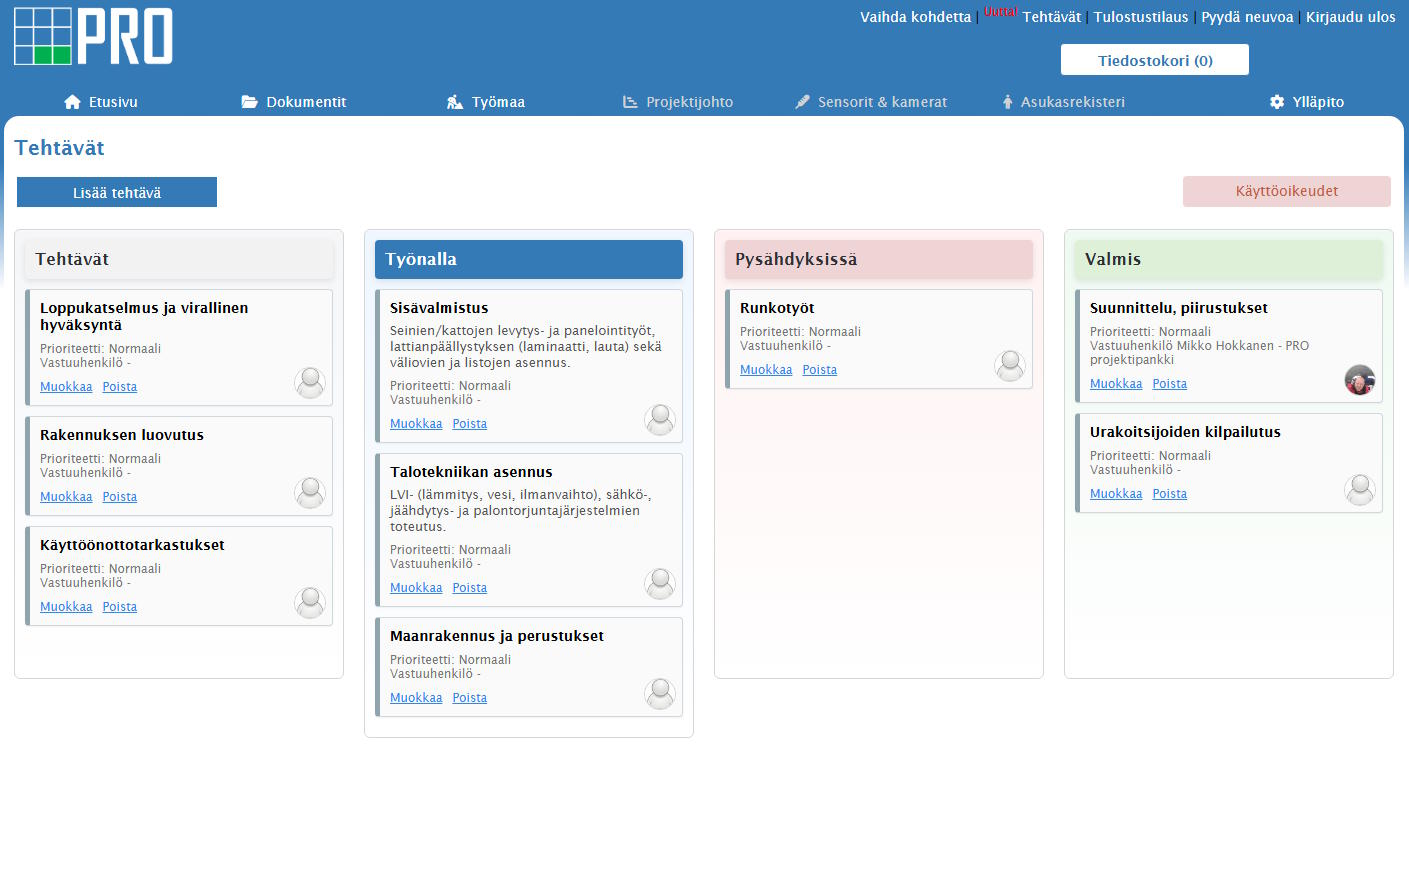This screenshot has width=1409, height=885.
Task: Click the Dokumentit folder icon
Action: click(x=250, y=102)
